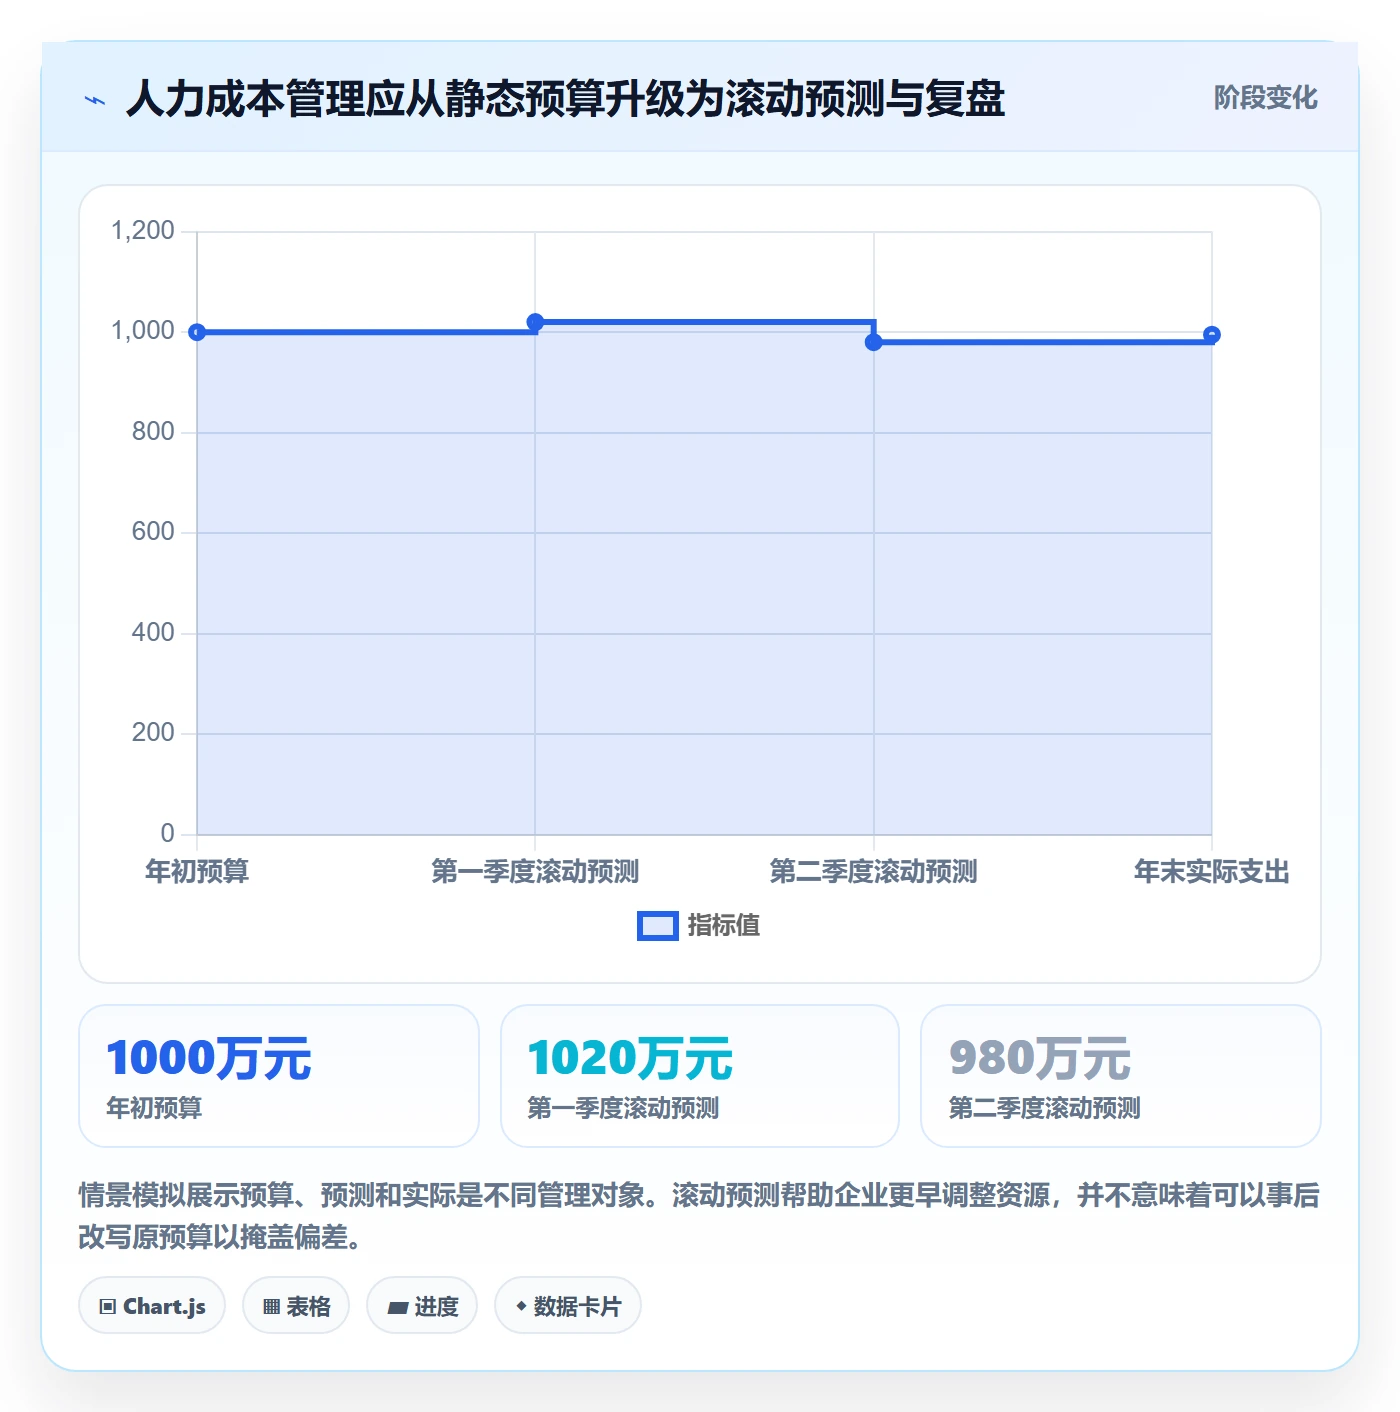The width and height of the screenshot is (1400, 1412).
Task: Click the 200 y-axis tick label
Action: (153, 733)
